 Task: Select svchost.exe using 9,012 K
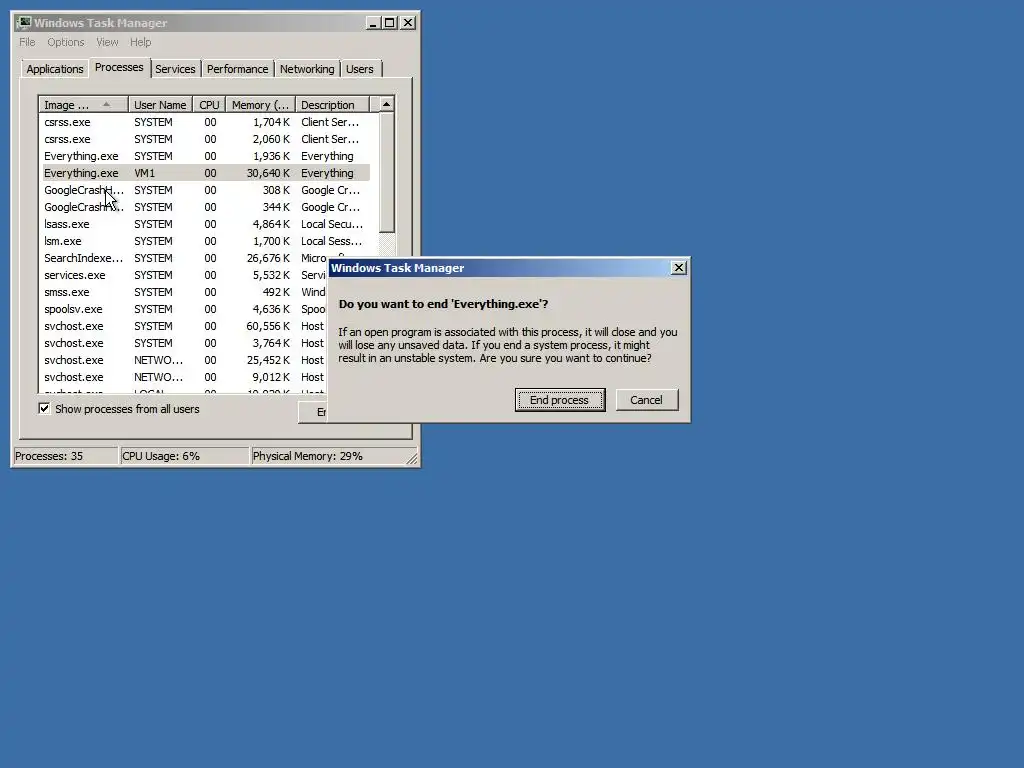pyautogui.click(x=184, y=377)
